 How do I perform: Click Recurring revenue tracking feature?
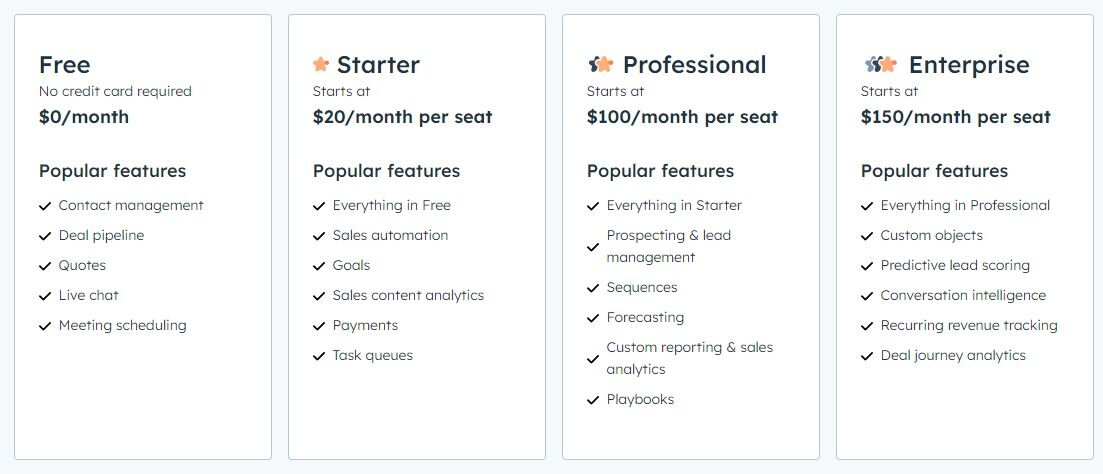click(969, 326)
